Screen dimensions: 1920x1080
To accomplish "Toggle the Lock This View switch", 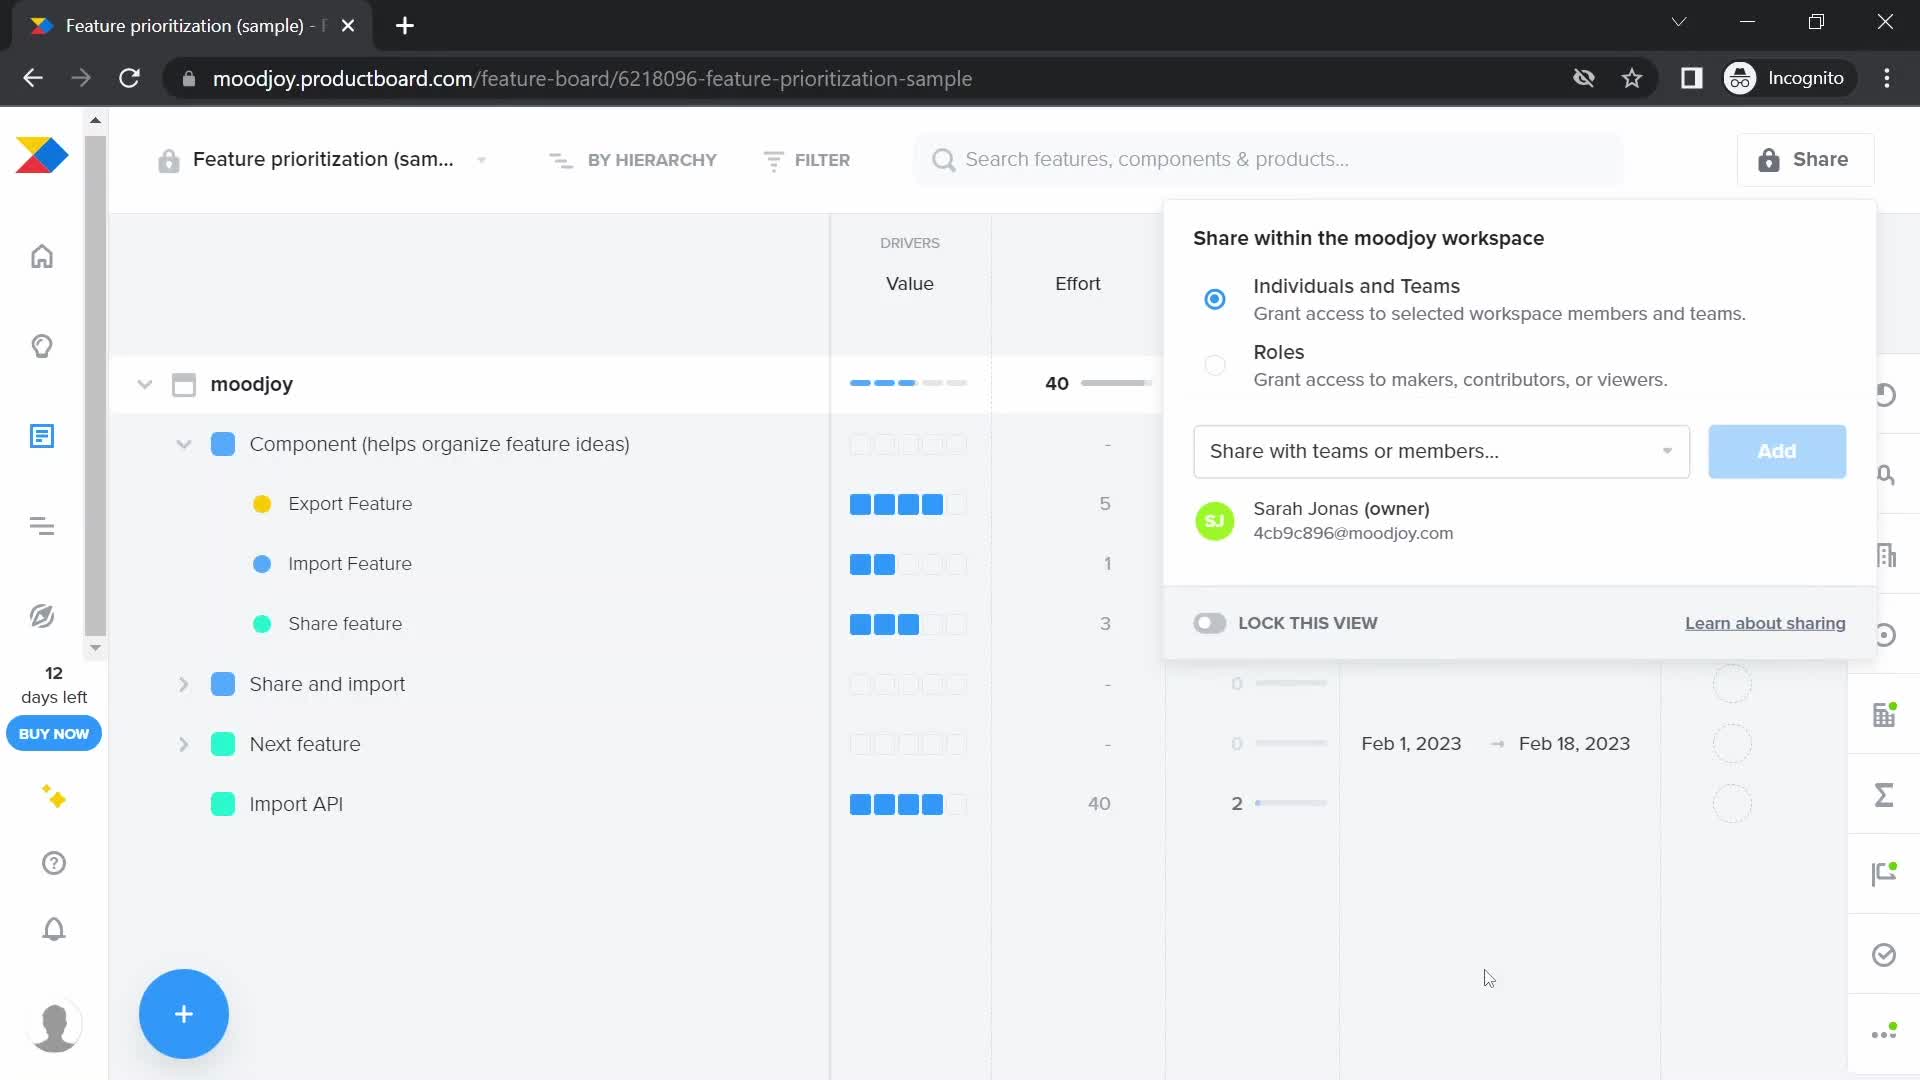I will tap(1209, 623).
